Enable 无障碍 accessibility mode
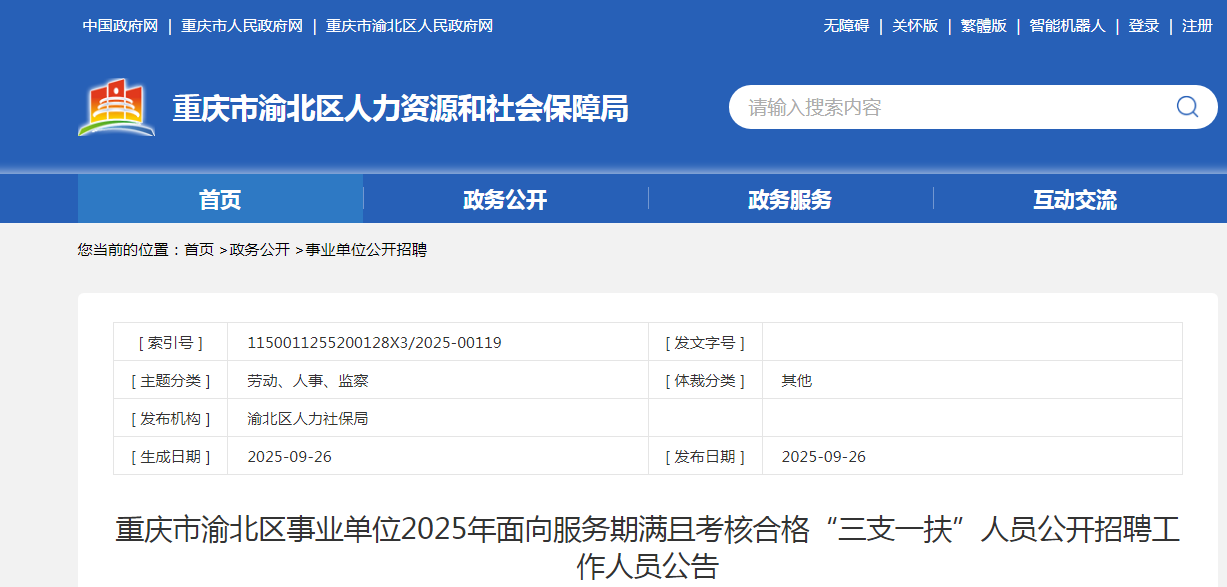Image resolution: width=1227 pixels, height=587 pixels. coord(846,26)
